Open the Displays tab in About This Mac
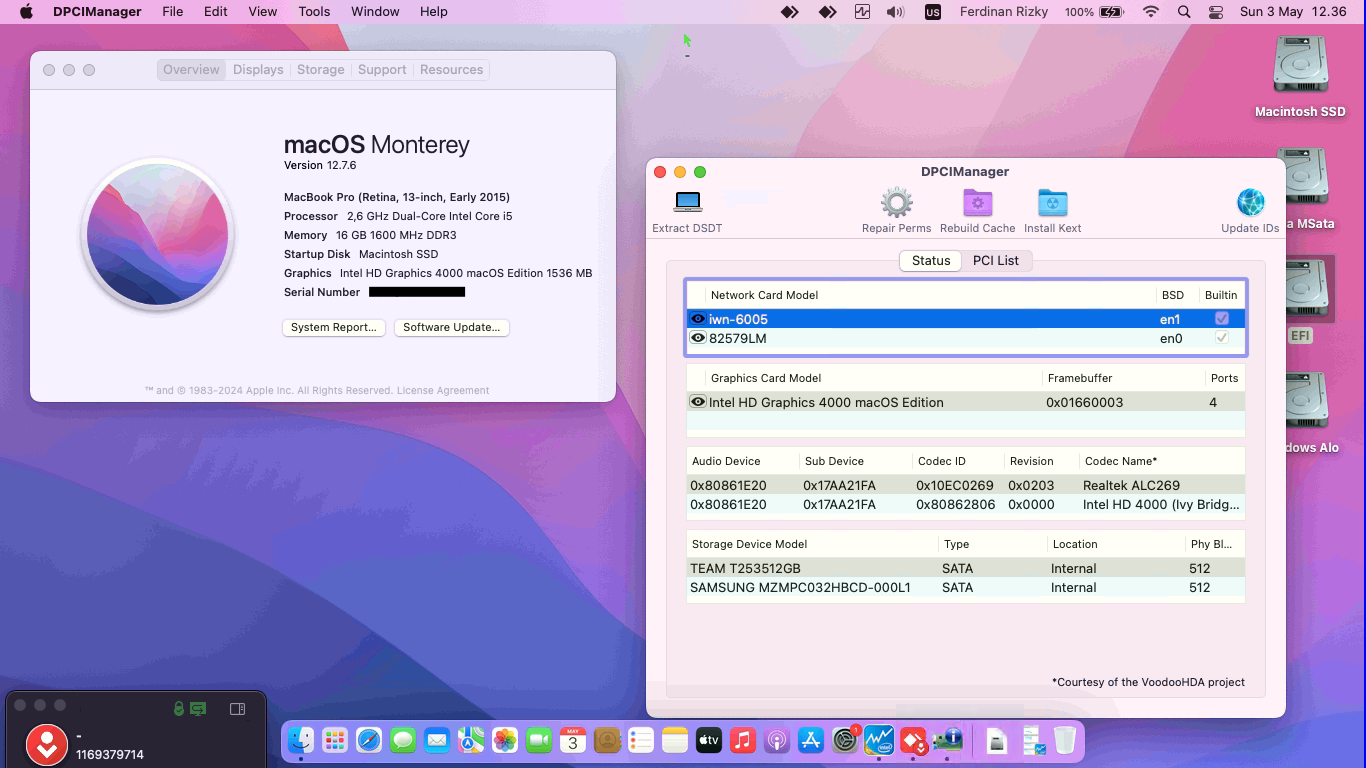The image size is (1366, 768). pos(258,70)
